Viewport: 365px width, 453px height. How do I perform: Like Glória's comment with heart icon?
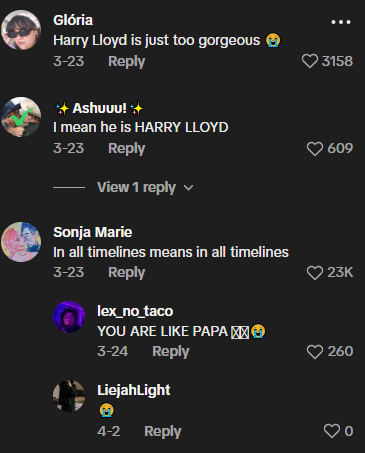click(310, 61)
